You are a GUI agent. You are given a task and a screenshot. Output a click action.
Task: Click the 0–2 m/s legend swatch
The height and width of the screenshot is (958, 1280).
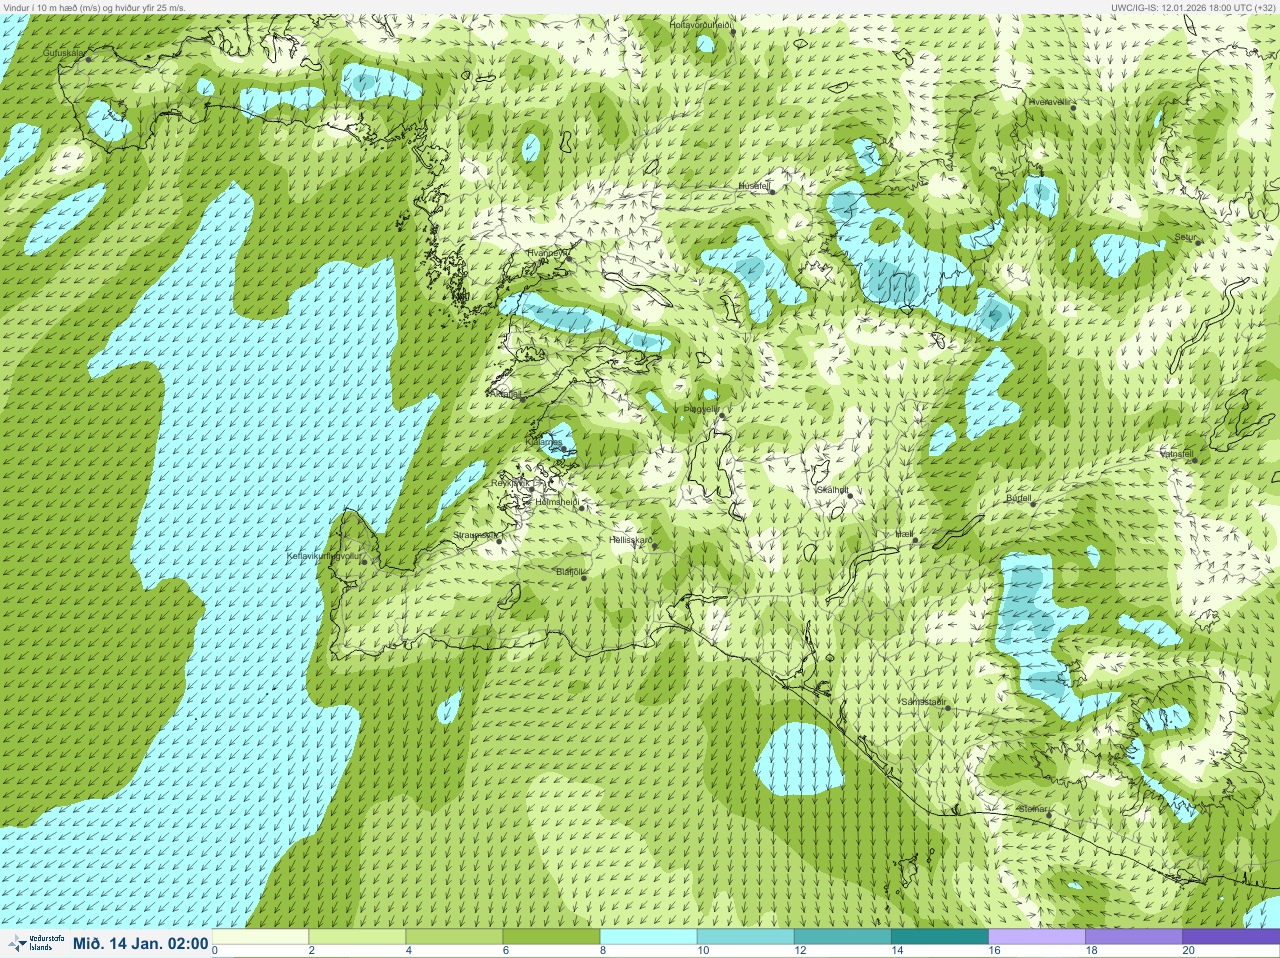pyautogui.click(x=261, y=937)
